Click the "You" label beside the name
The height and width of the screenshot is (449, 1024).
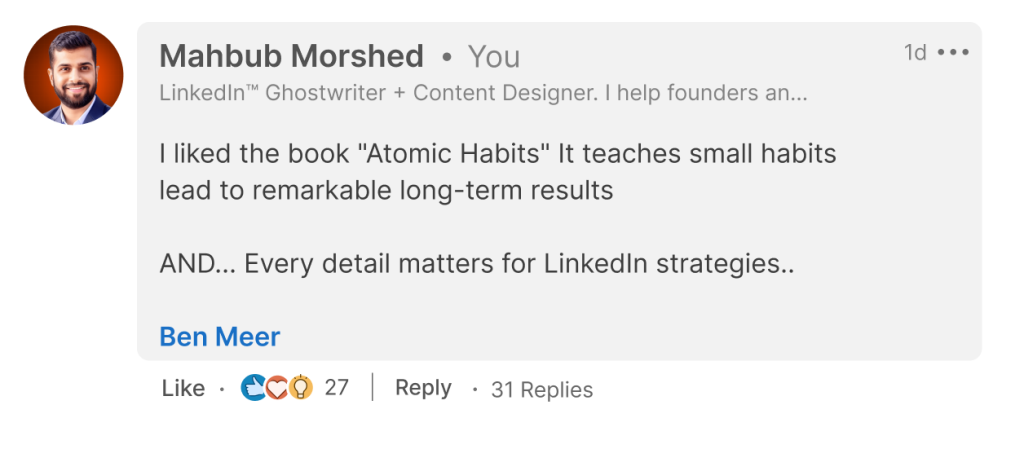[x=494, y=57]
